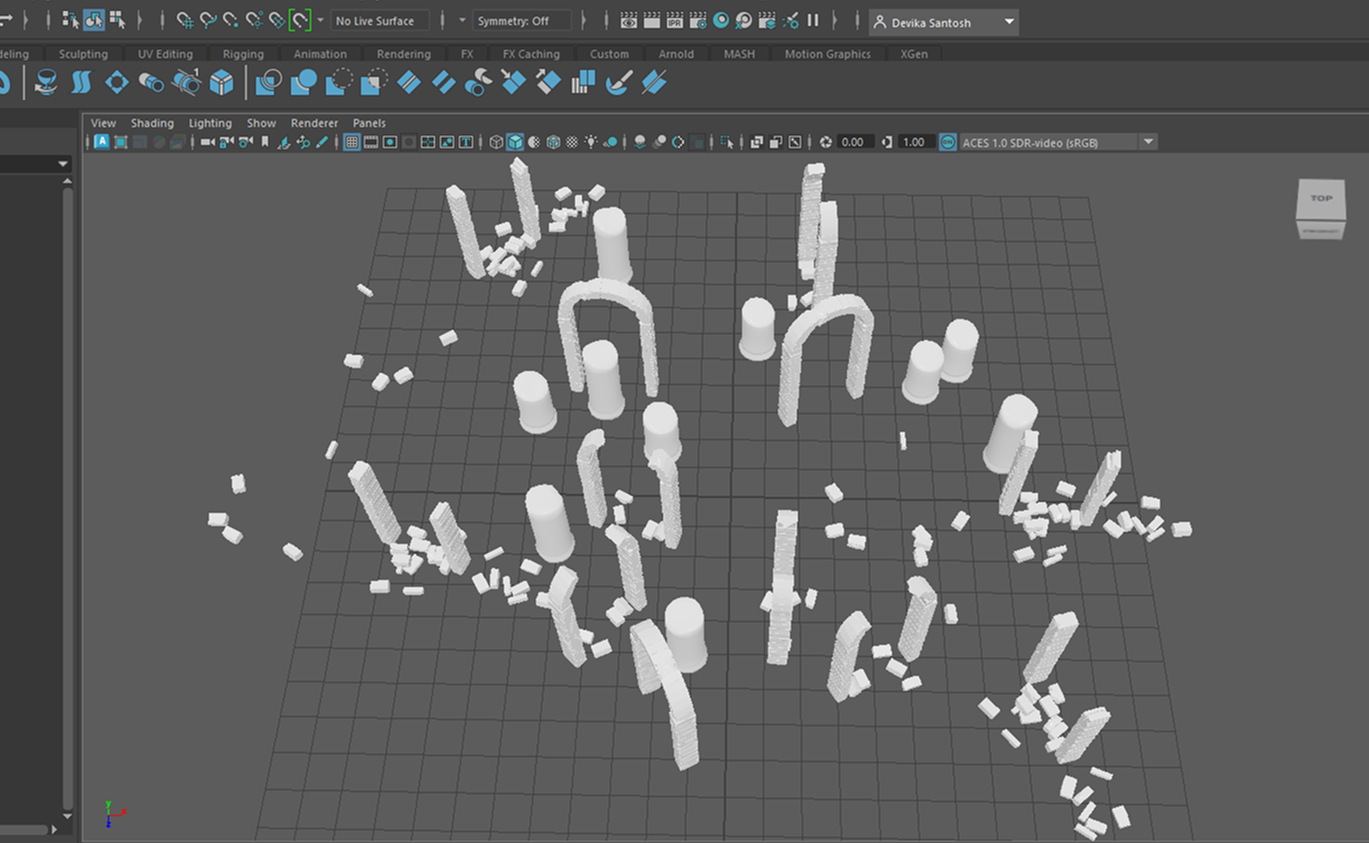Toggle the viewport grid display
This screenshot has height=843, width=1369.
click(x=351, y=141)
